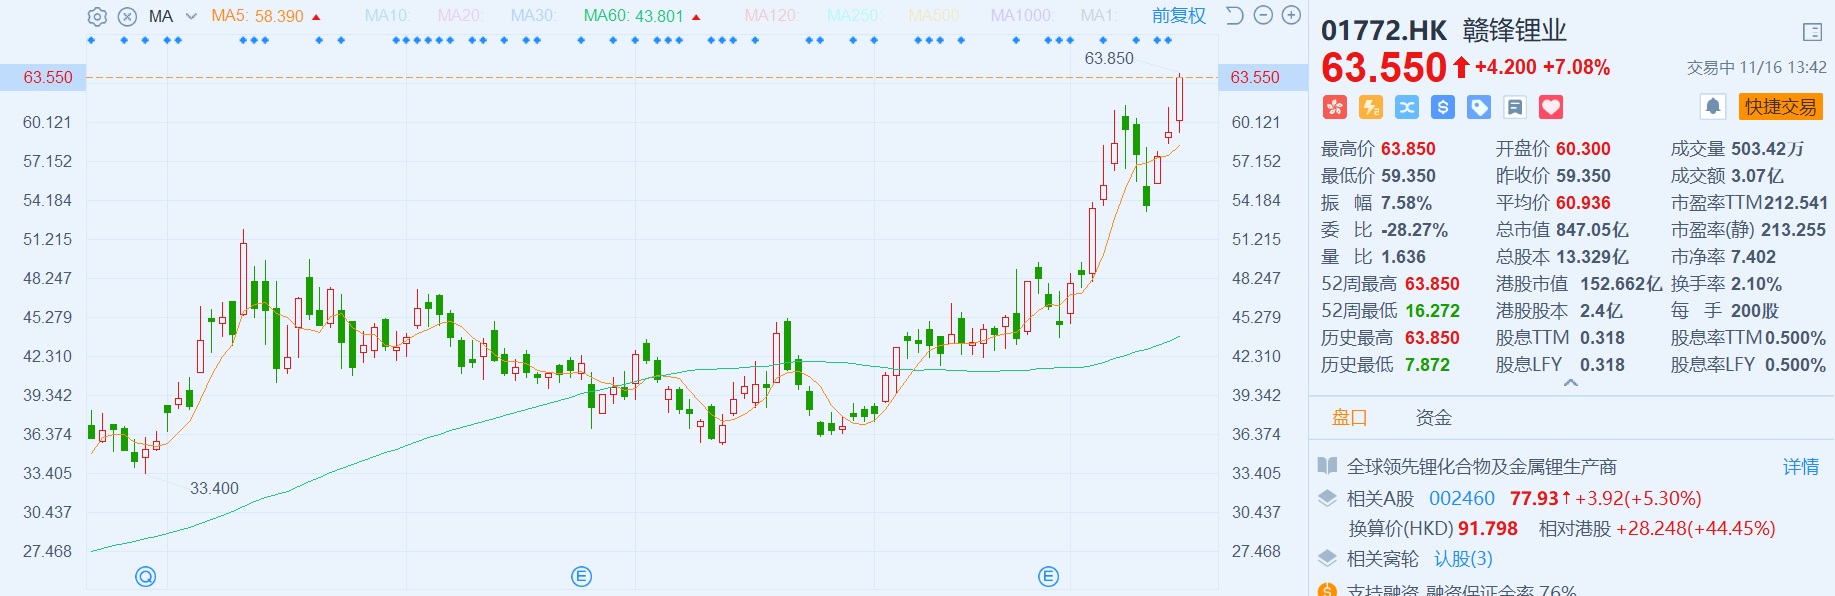Screen dimensions: 1835x596
Task: Collapse the quote details with the up chevron
Action: pyautogui.click(x=1571, y=383)
